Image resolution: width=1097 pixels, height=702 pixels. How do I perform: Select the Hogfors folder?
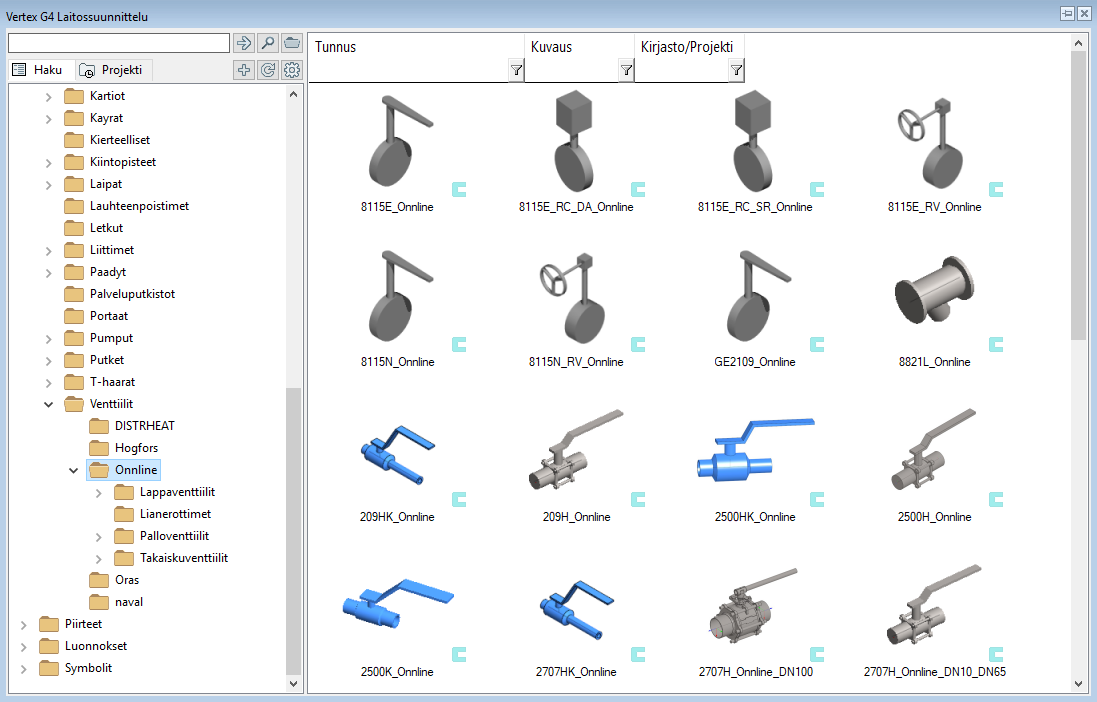pyautogui.click(x=136, y=448)
